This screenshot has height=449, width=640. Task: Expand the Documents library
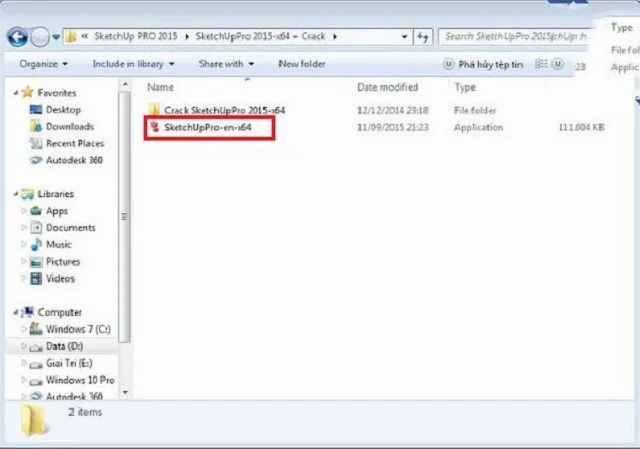coord(23,227)
